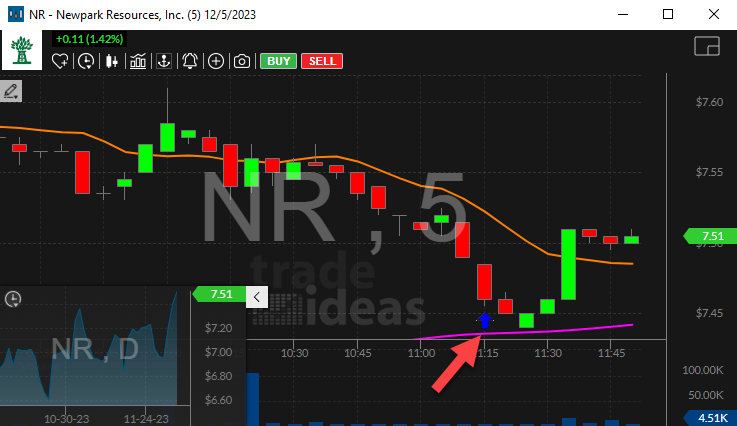737x426 pixels.
Task: Click the 11:30 time axis label
Action: [x=548, y=353]
